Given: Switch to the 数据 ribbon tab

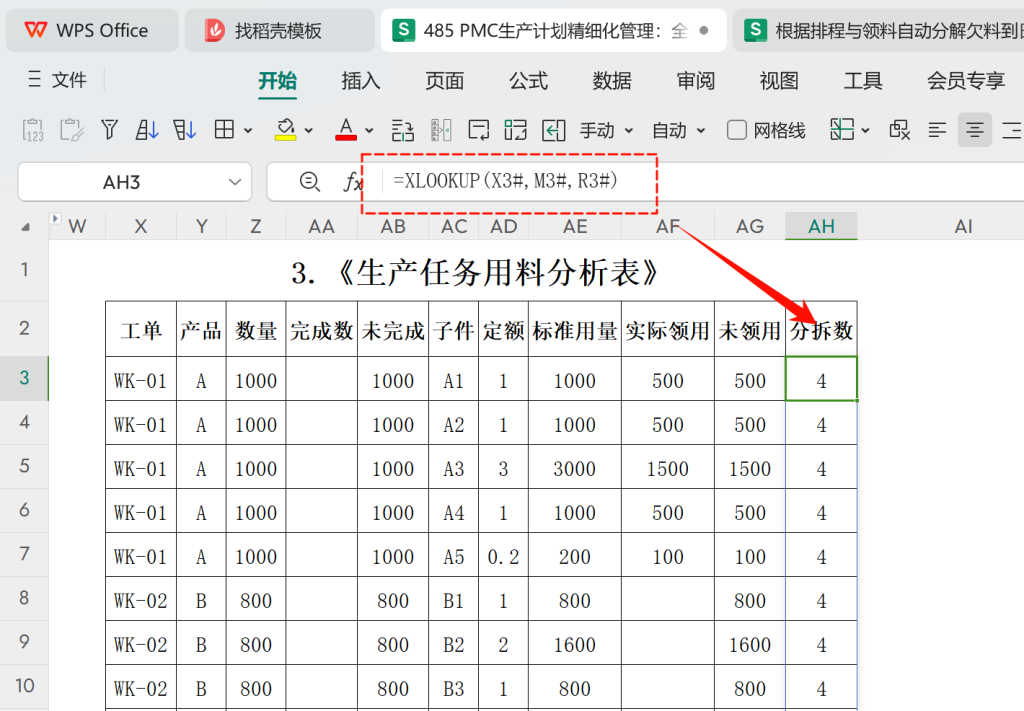Looking at the screenshot, I should pyautogui.click(x=612, y=81).
